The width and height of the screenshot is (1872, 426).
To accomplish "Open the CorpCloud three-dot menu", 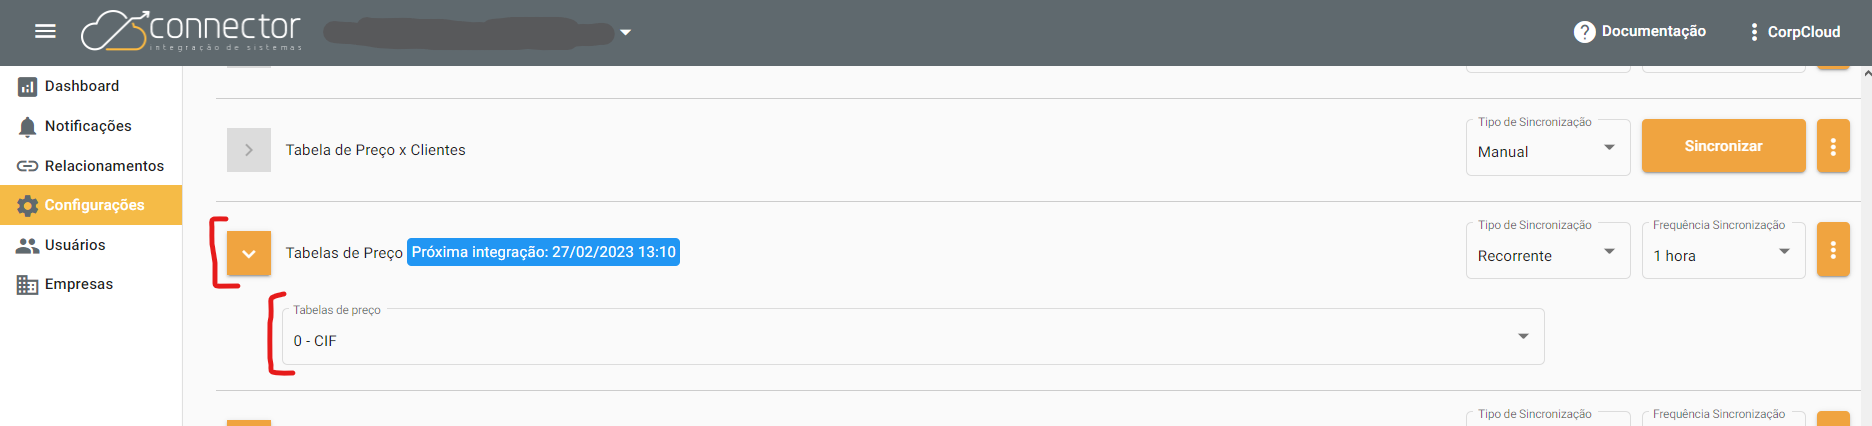I will pyautogui.click(x=1754, y=32).
